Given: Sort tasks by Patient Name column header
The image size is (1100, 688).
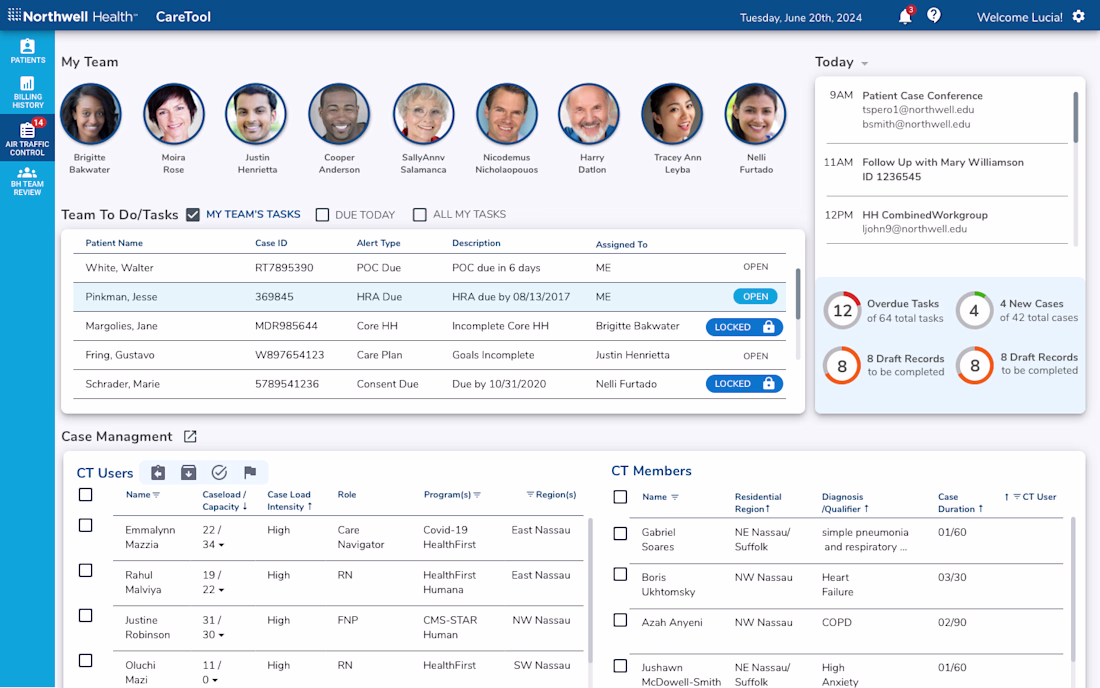Looking at the screenshot, I should point(114,243).
